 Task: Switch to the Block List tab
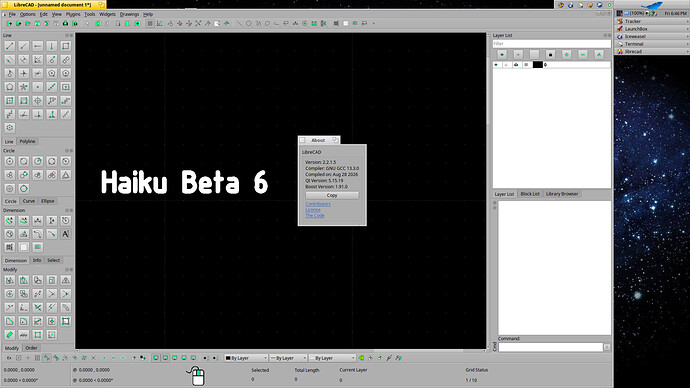coord(530,194)
